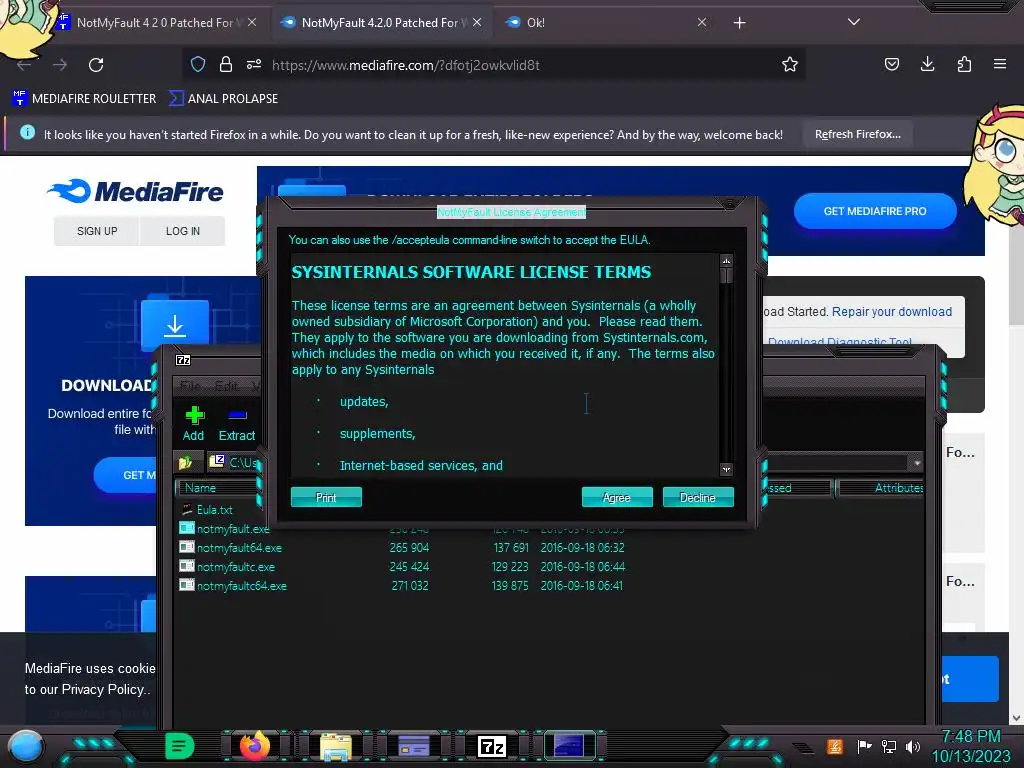Image resolution: width=1024 pixels, height=768 pixels.
Task: Click the network tray icon
Action: point(888,746)
